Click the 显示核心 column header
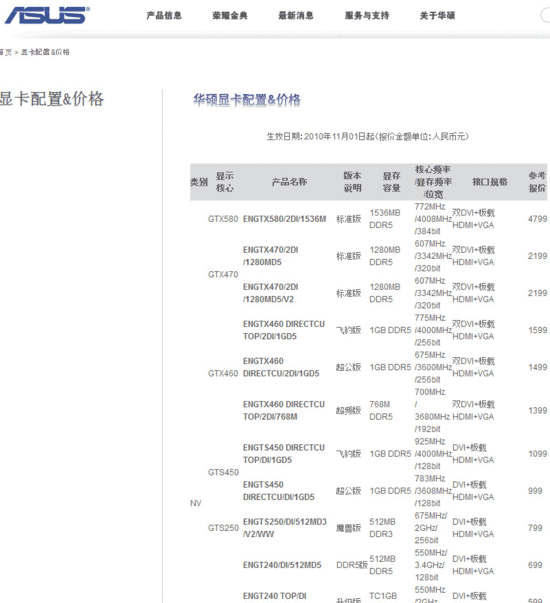 coord(225,182)
